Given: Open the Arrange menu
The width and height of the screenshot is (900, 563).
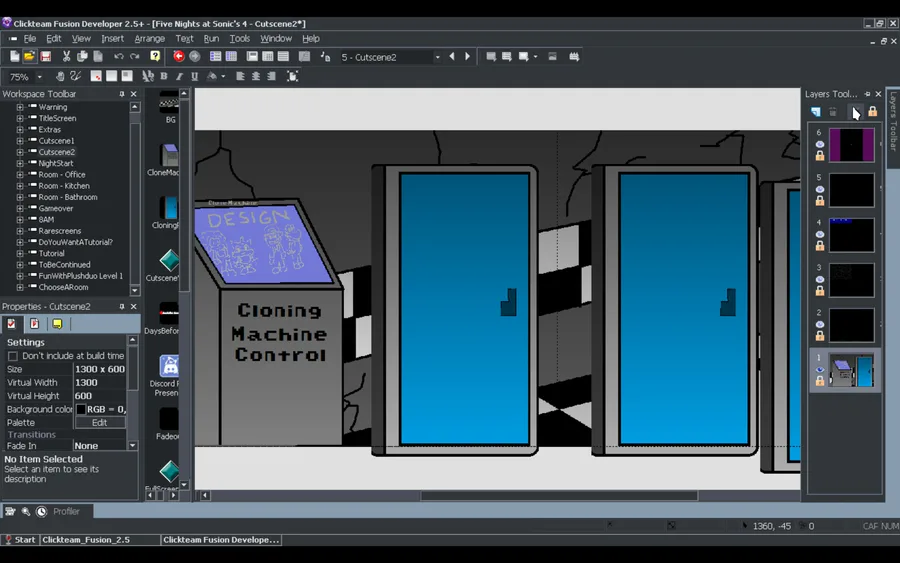Looking at the screenshot, I should tap(149, 38).
